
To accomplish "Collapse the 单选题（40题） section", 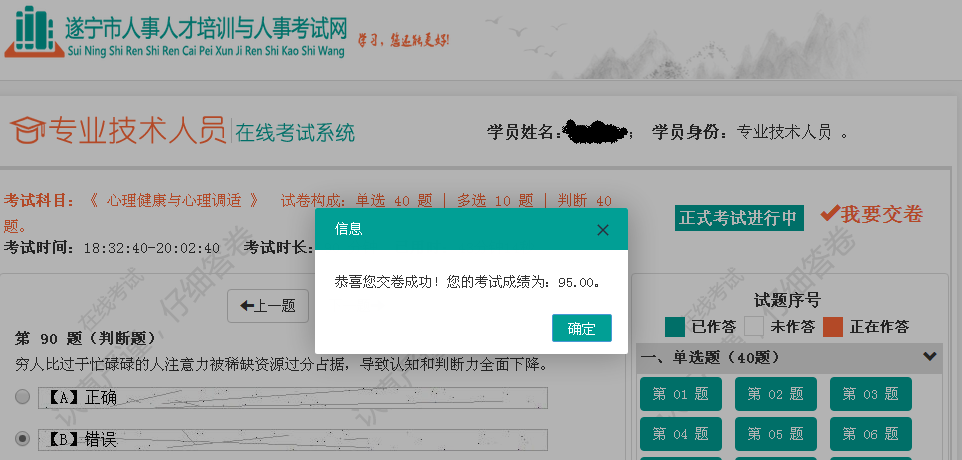I will pyautogui.click(x=930, y=356).
